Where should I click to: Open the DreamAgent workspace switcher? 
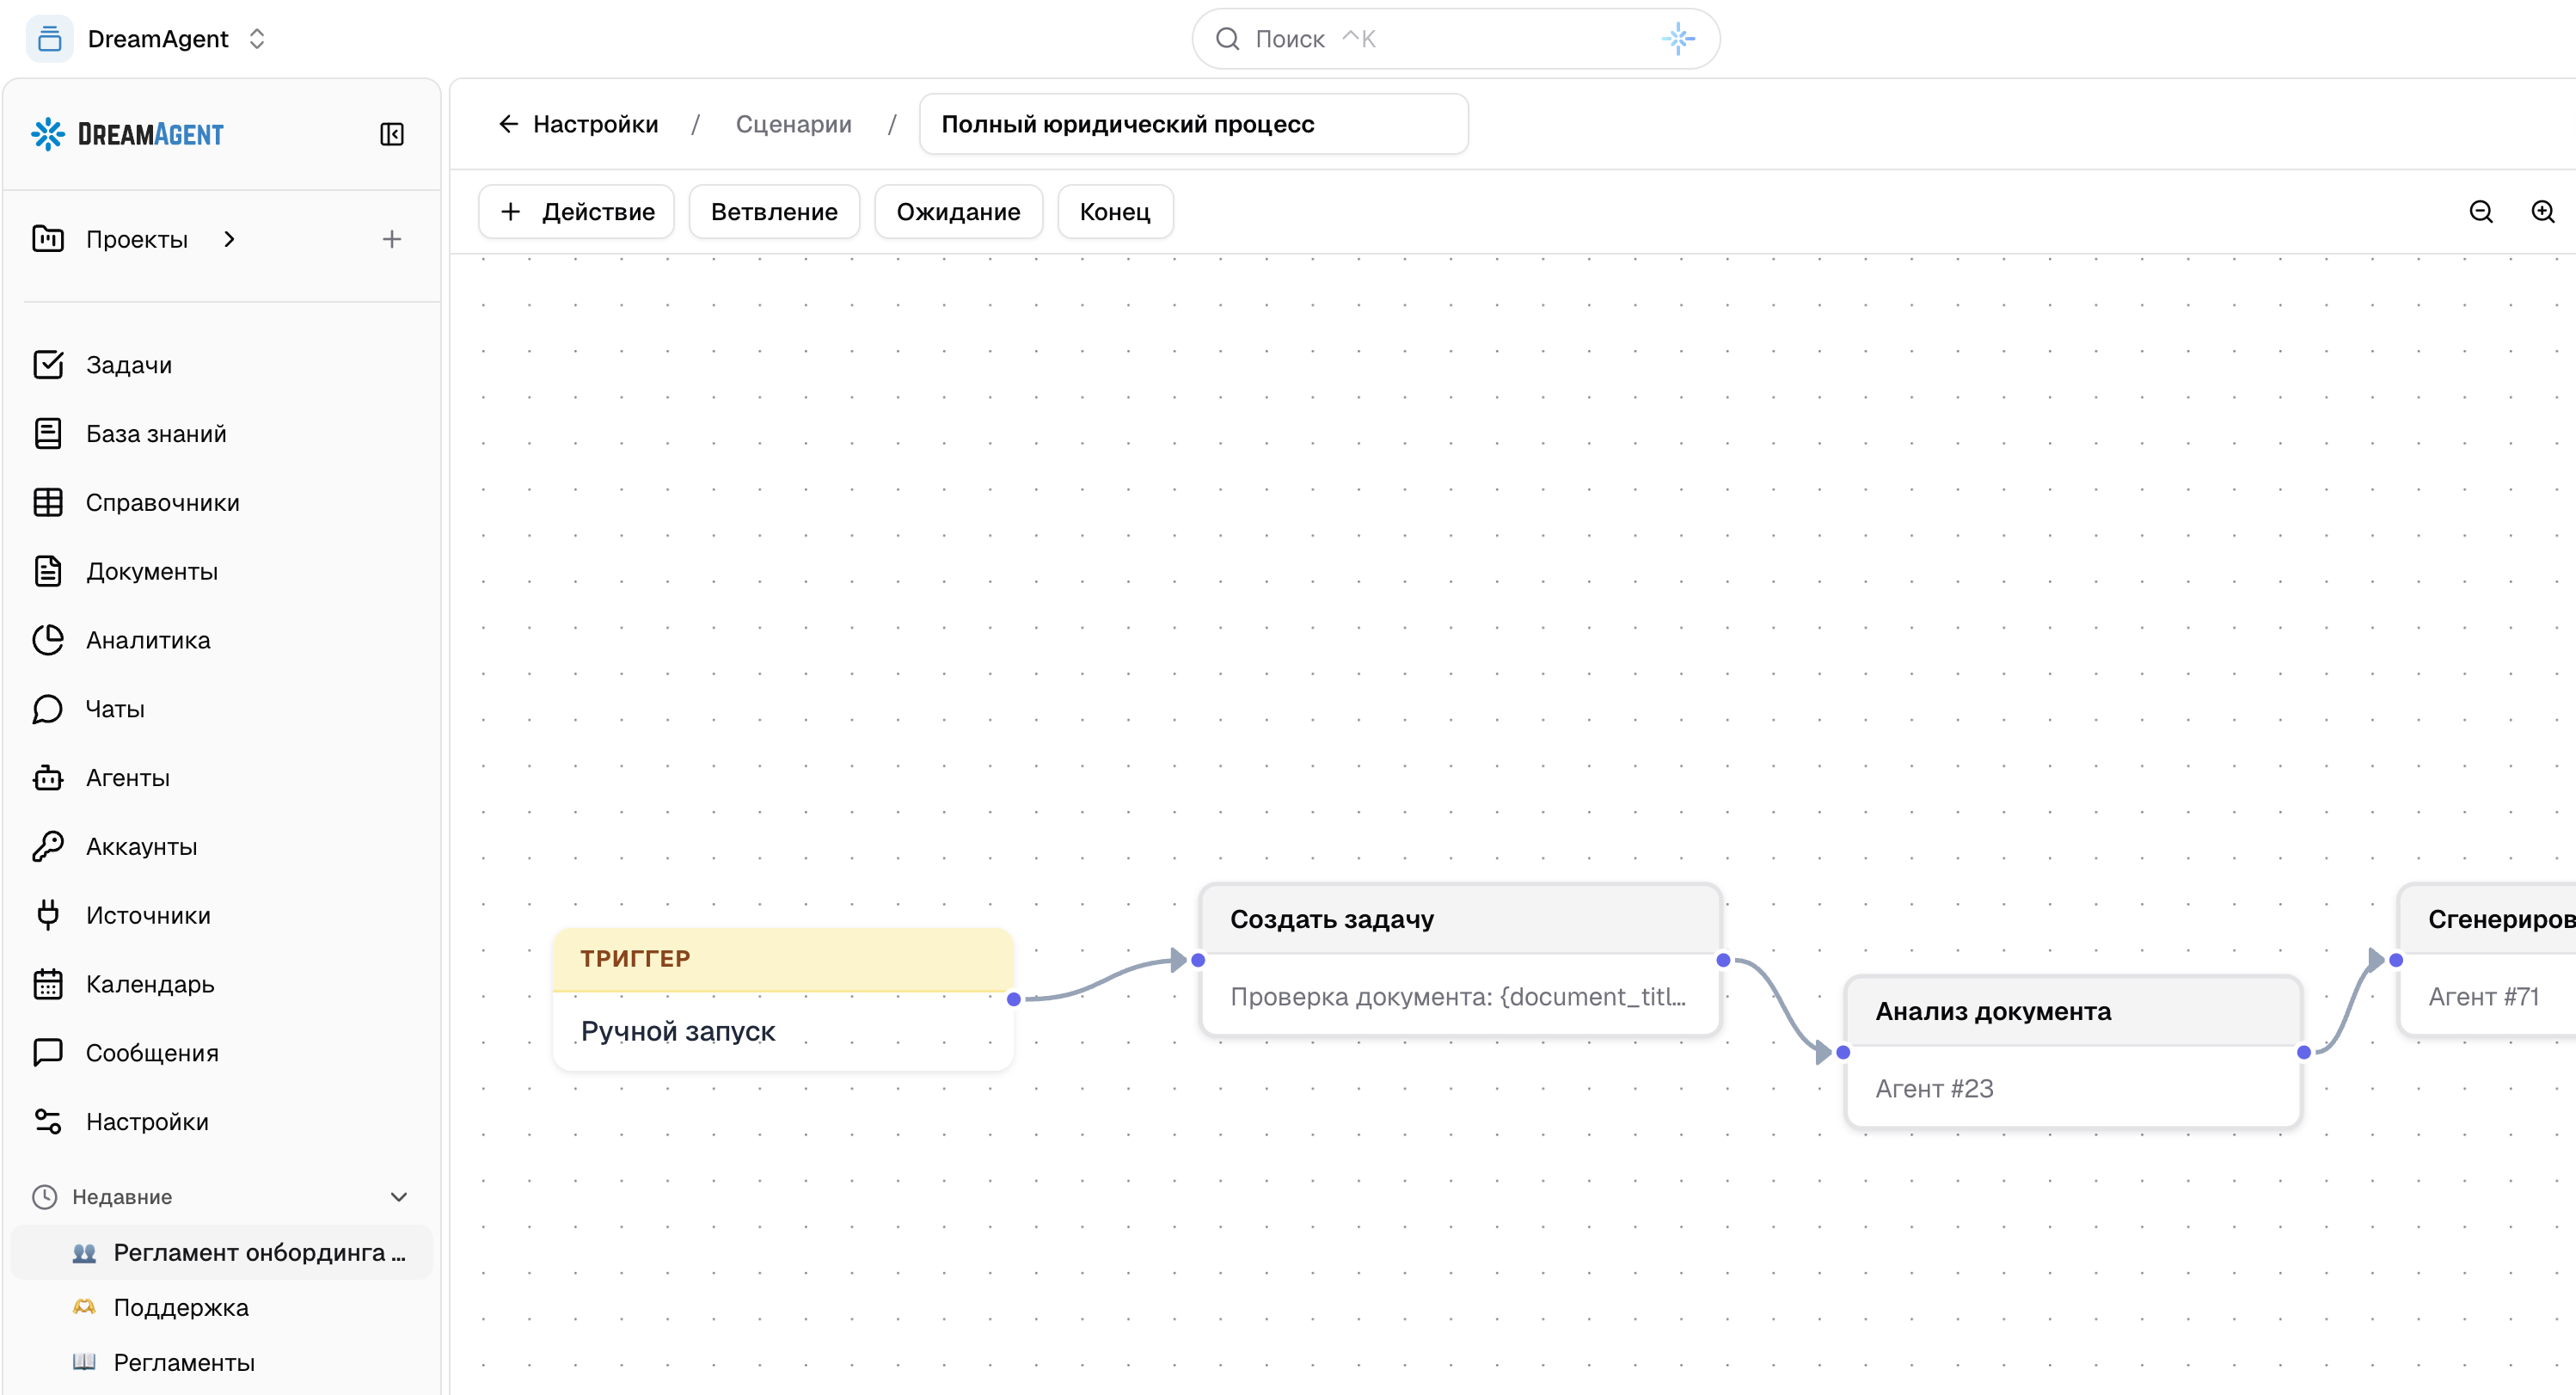pyautogui.click(x=150, y=39)
